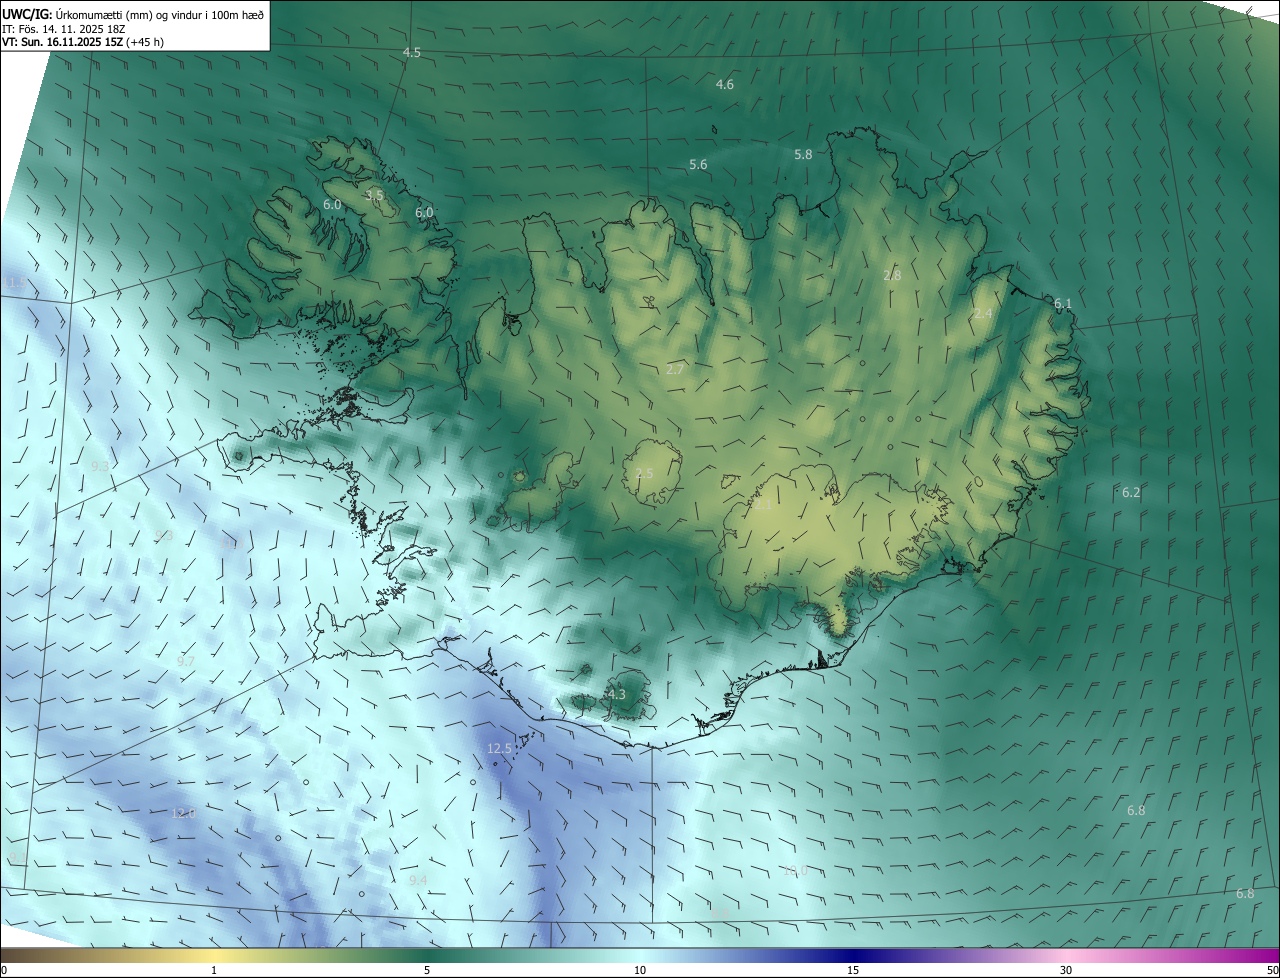Select the 4.3 label on the southern glacier

click(616, 694)
